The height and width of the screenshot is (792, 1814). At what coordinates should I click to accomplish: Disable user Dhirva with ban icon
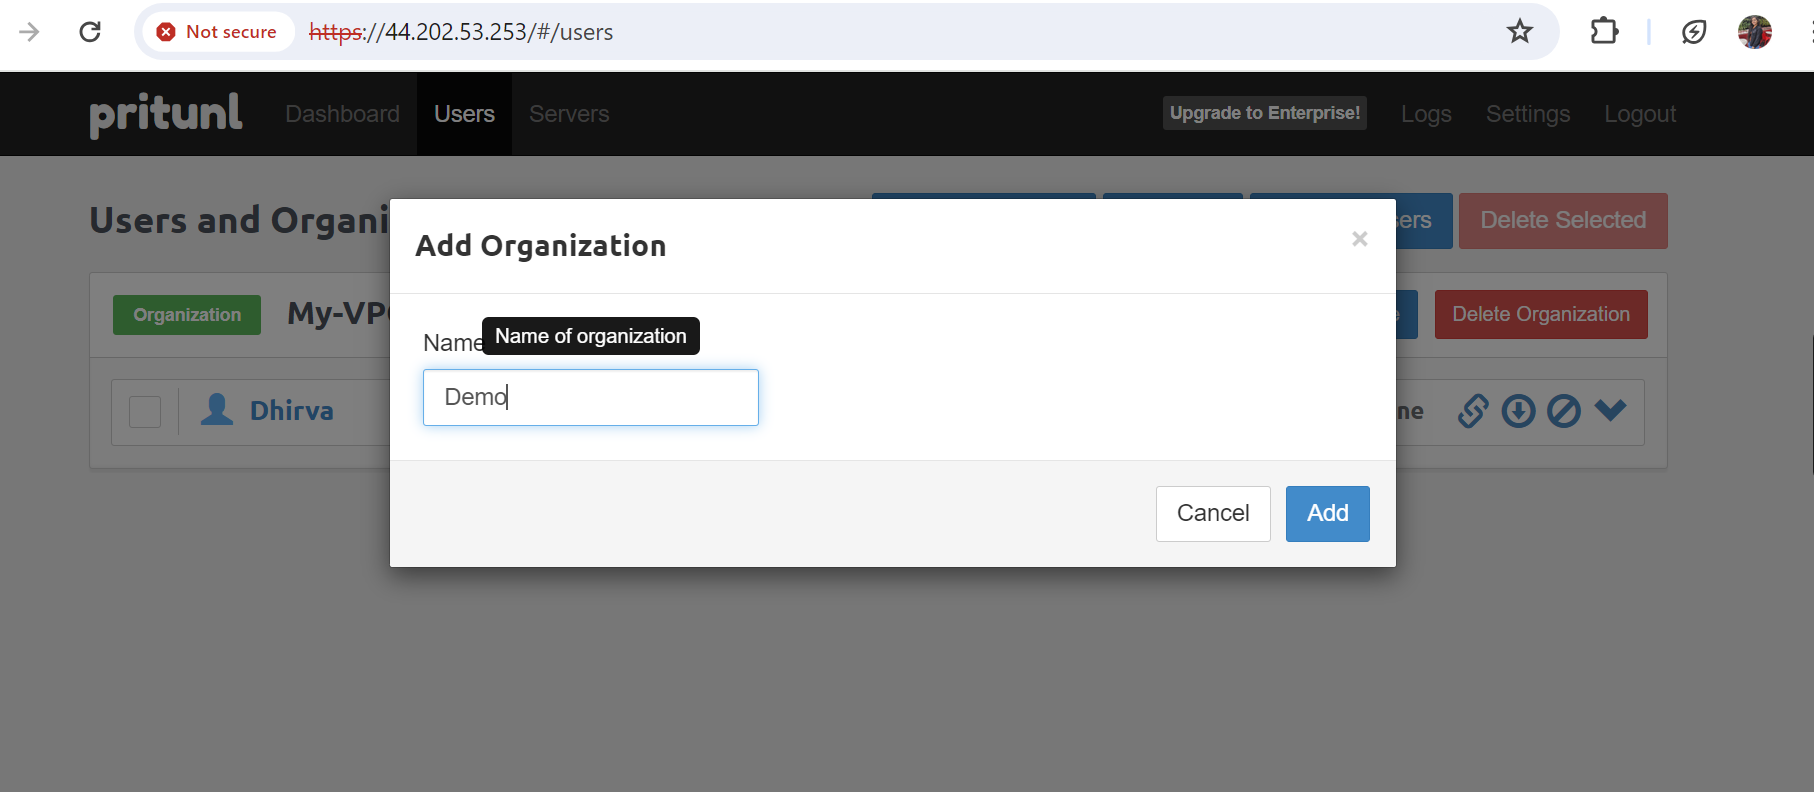click(x=1564, y=411)
